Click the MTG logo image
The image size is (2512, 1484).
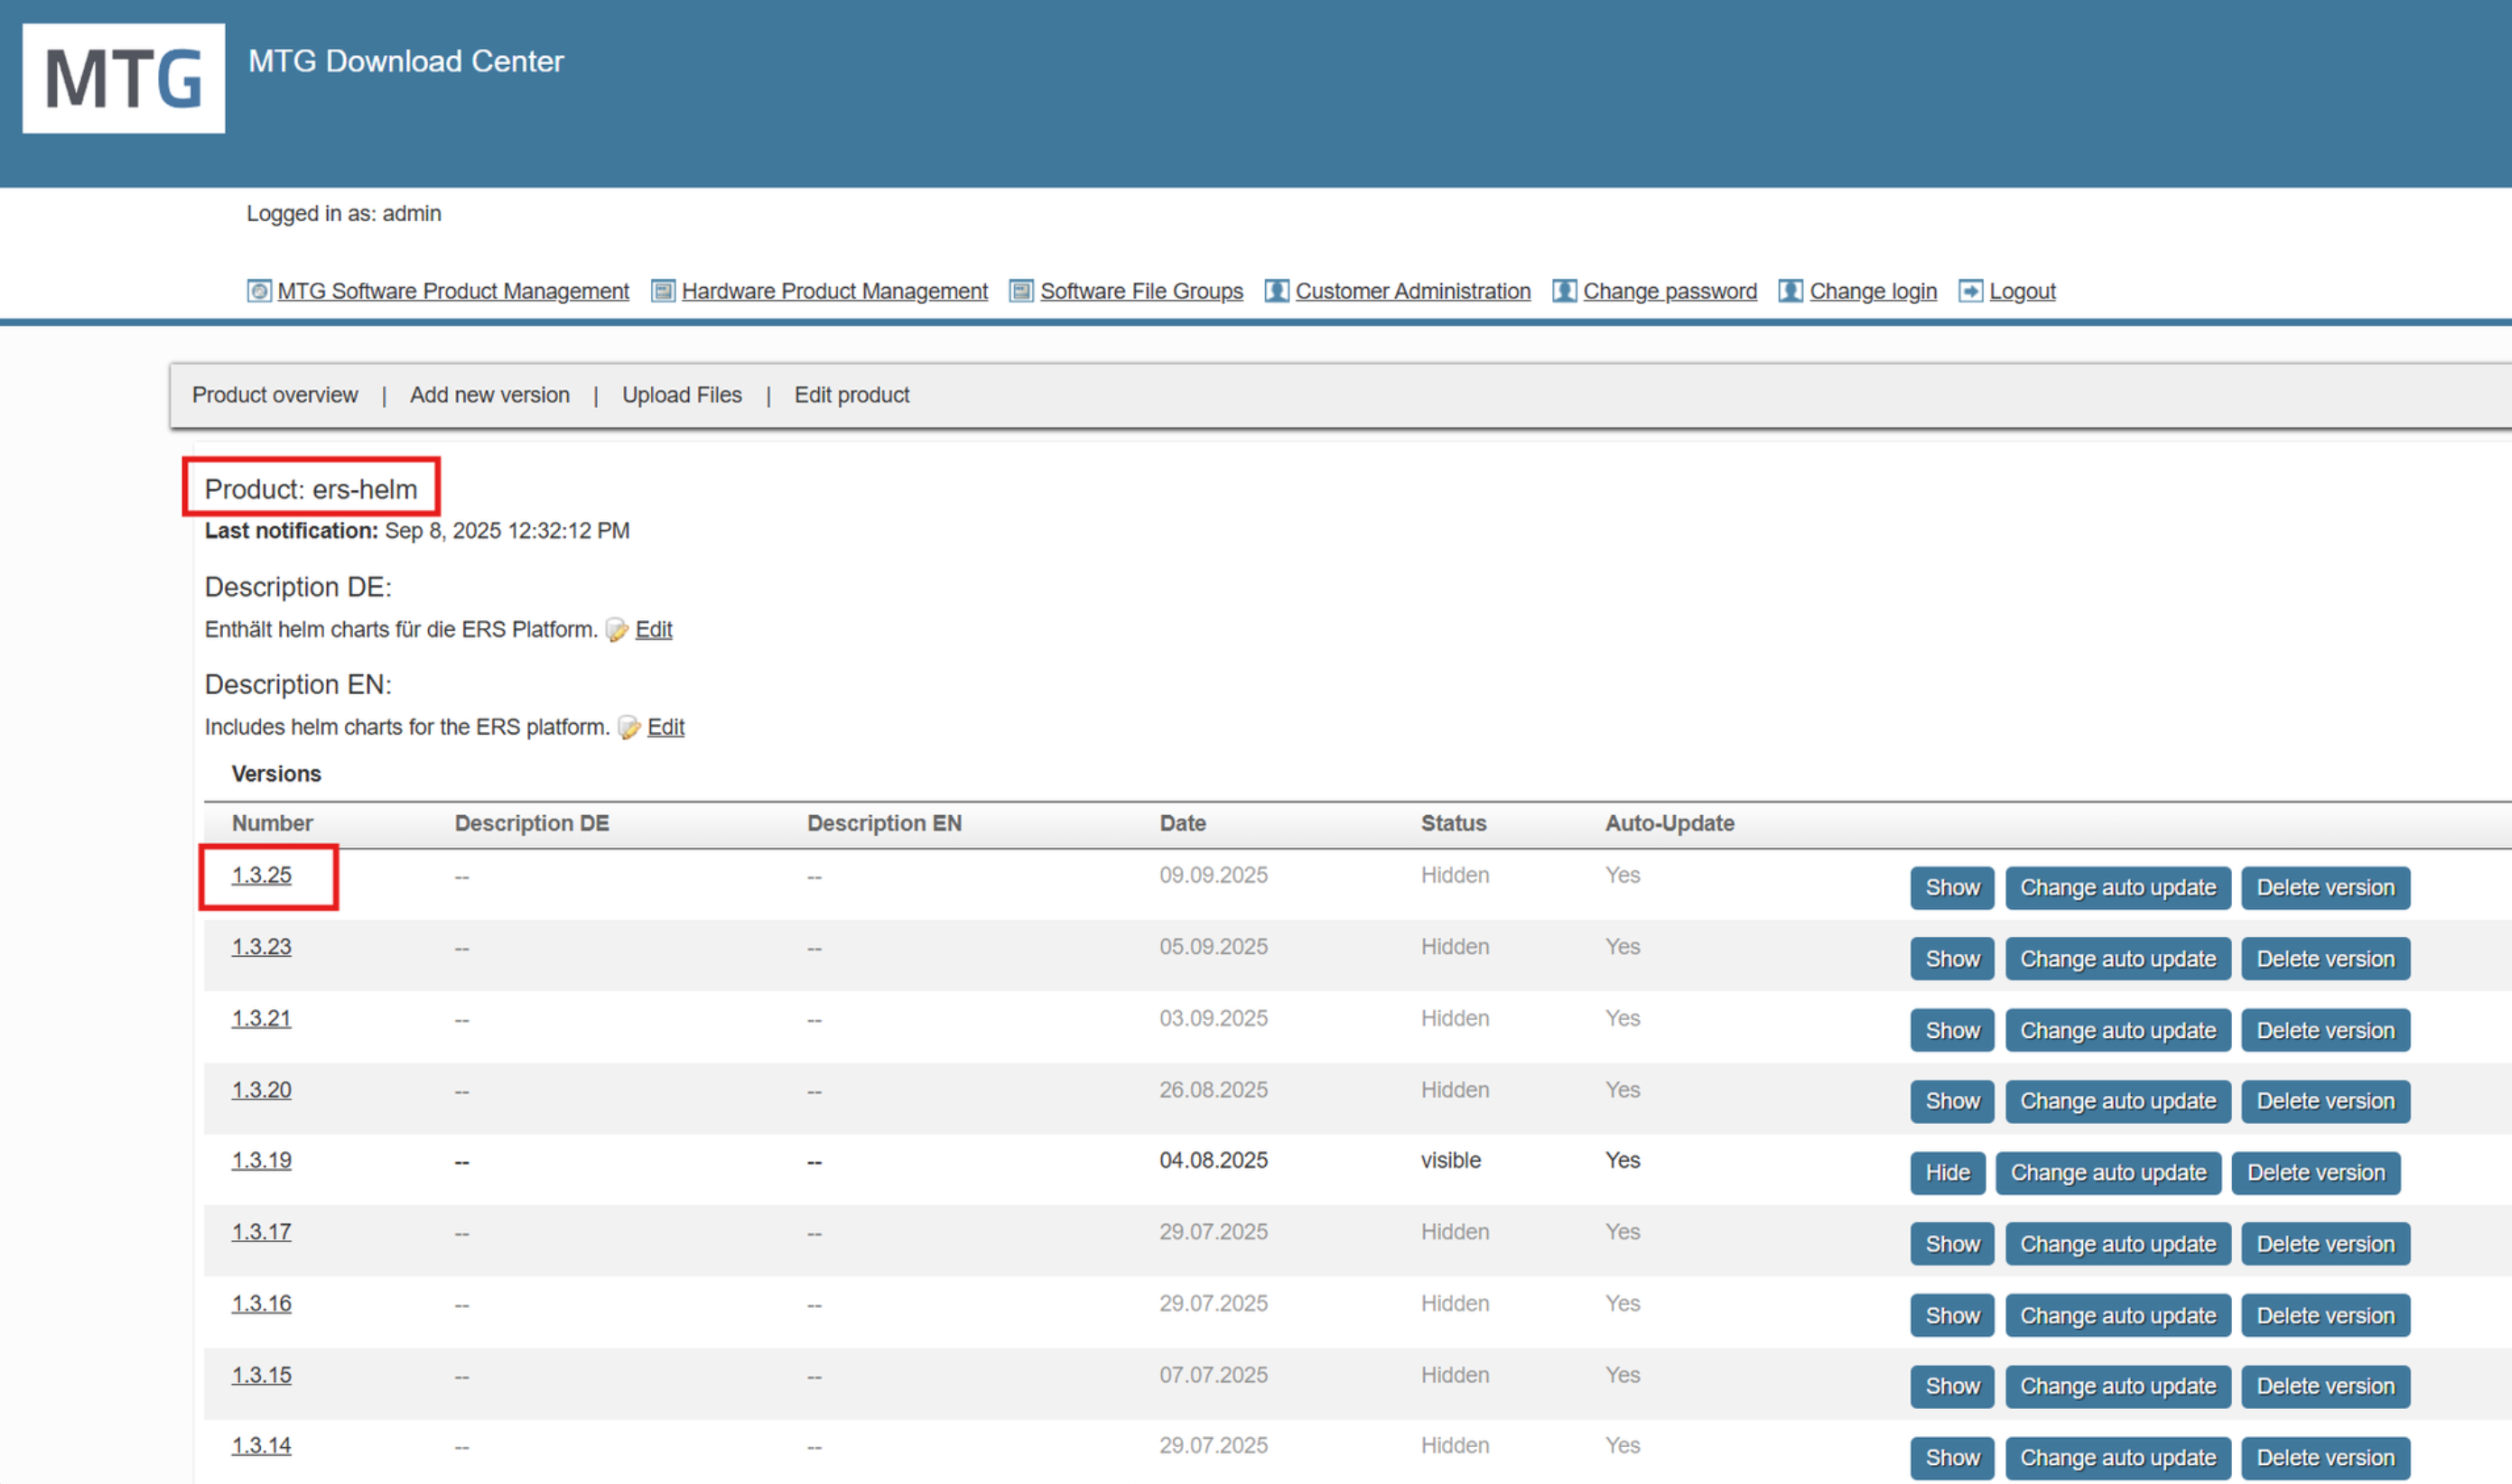point(123,78)
